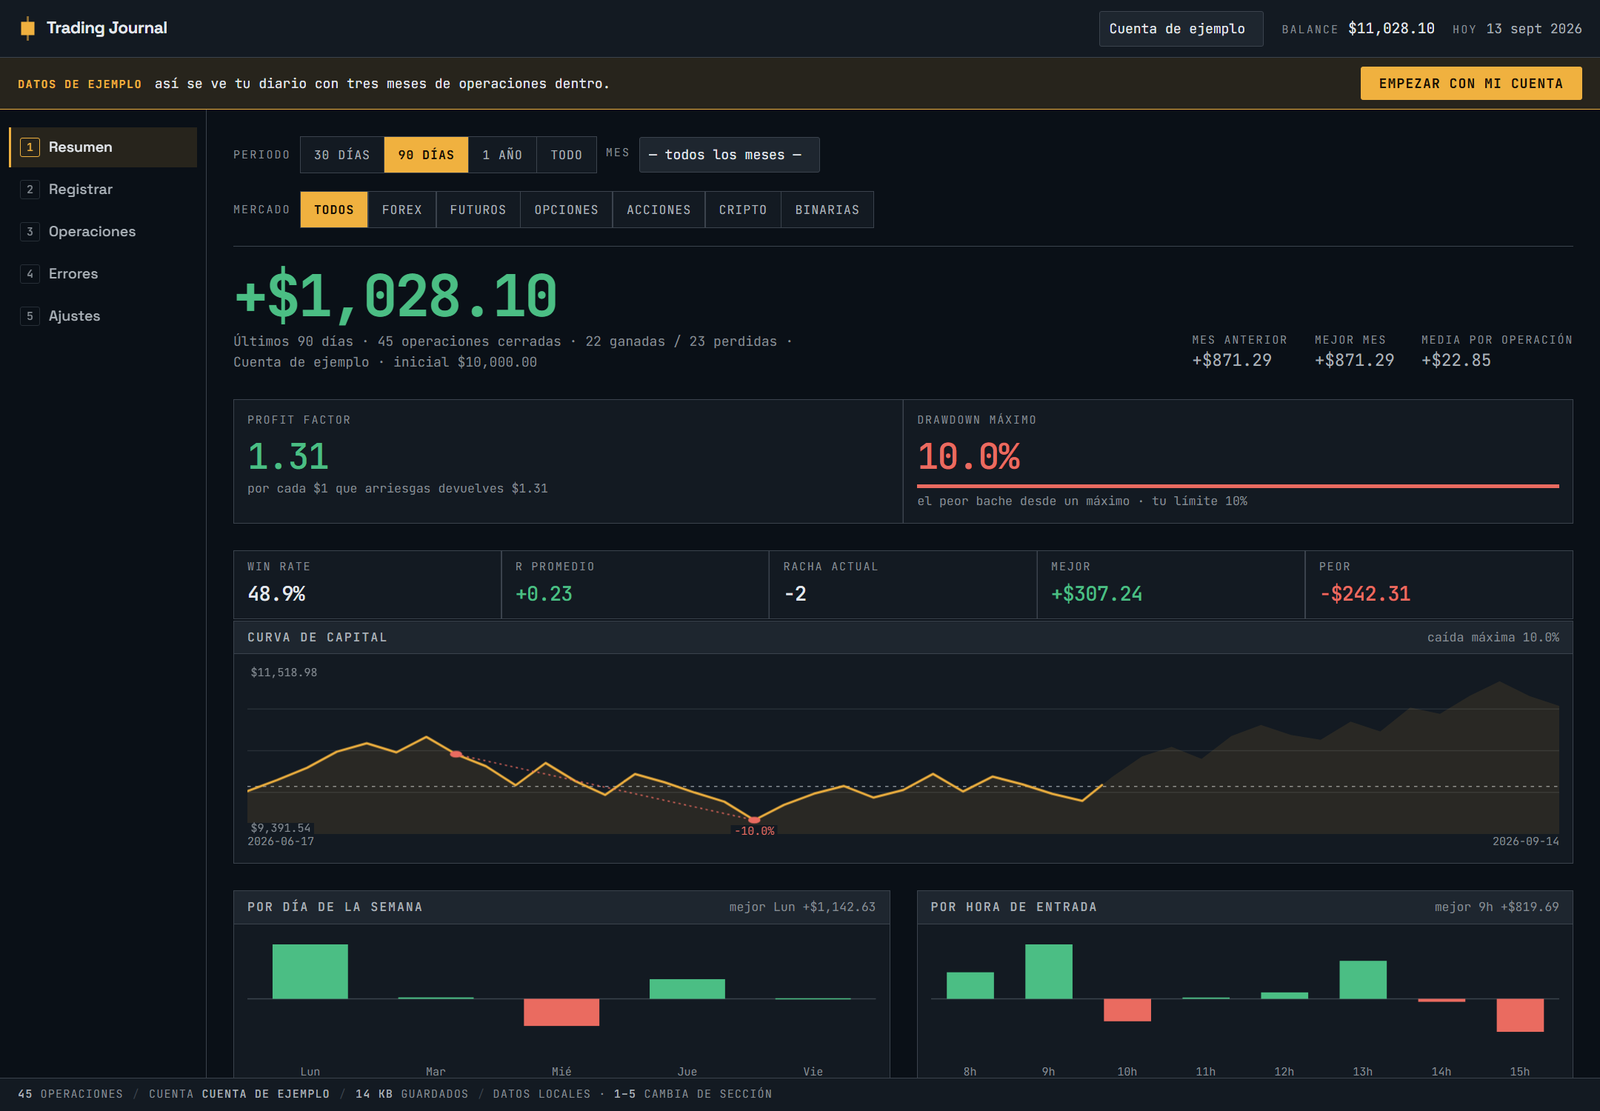Open the Resumen section in sidebar

pyautogui.click(x=103, y=147)
